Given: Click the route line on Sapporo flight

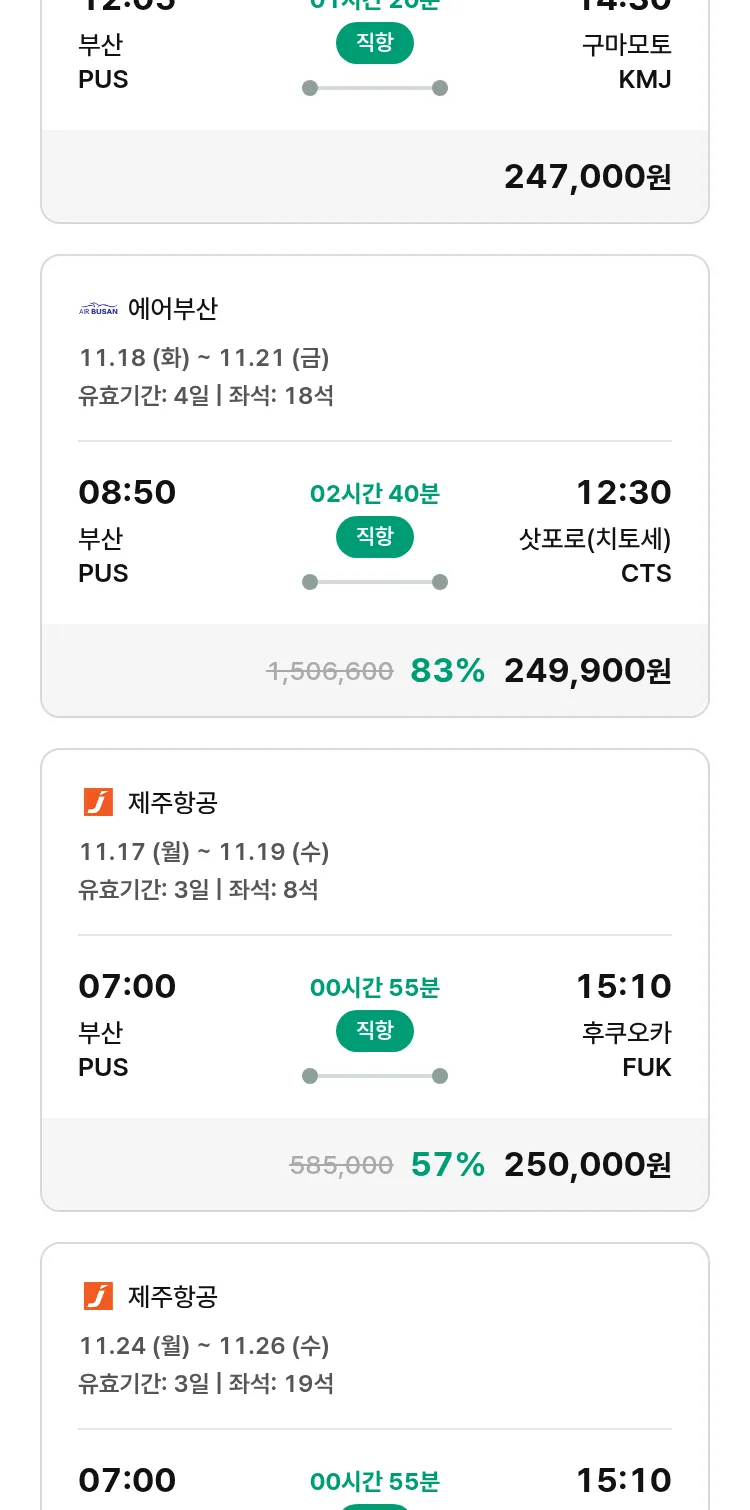Looking at the screenshot, I should tap(375, 582).
